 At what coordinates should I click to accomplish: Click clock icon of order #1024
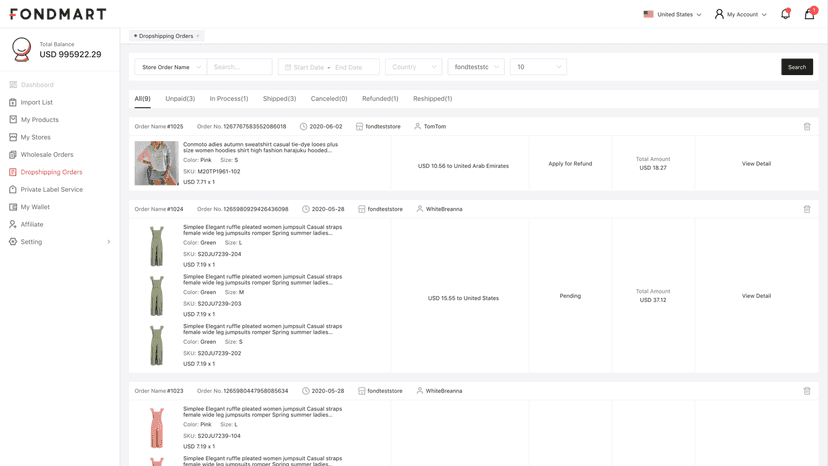pos(305,209)
